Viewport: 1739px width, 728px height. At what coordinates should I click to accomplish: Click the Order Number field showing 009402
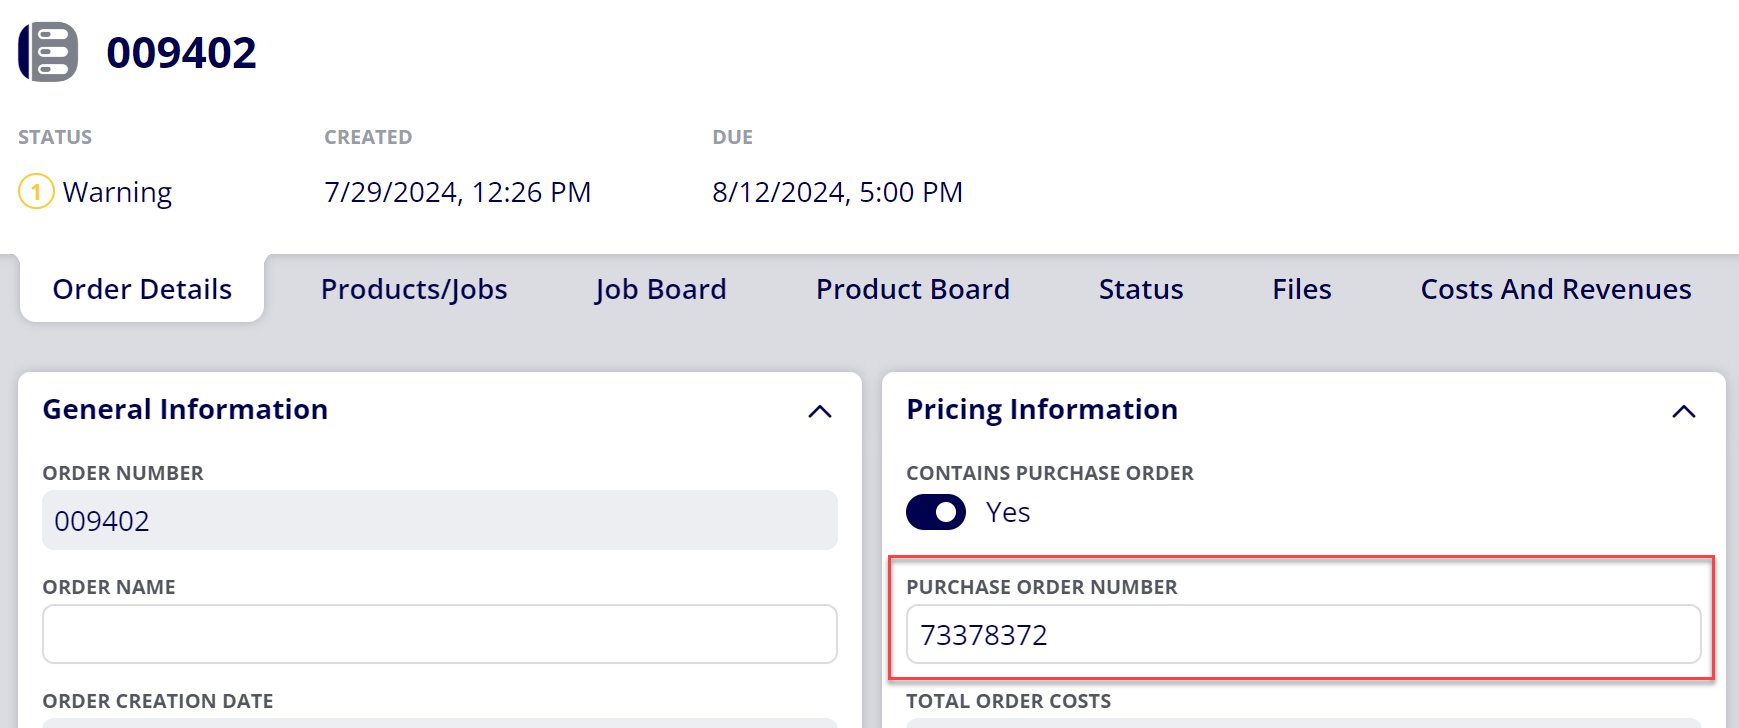(x=440, y=520)
